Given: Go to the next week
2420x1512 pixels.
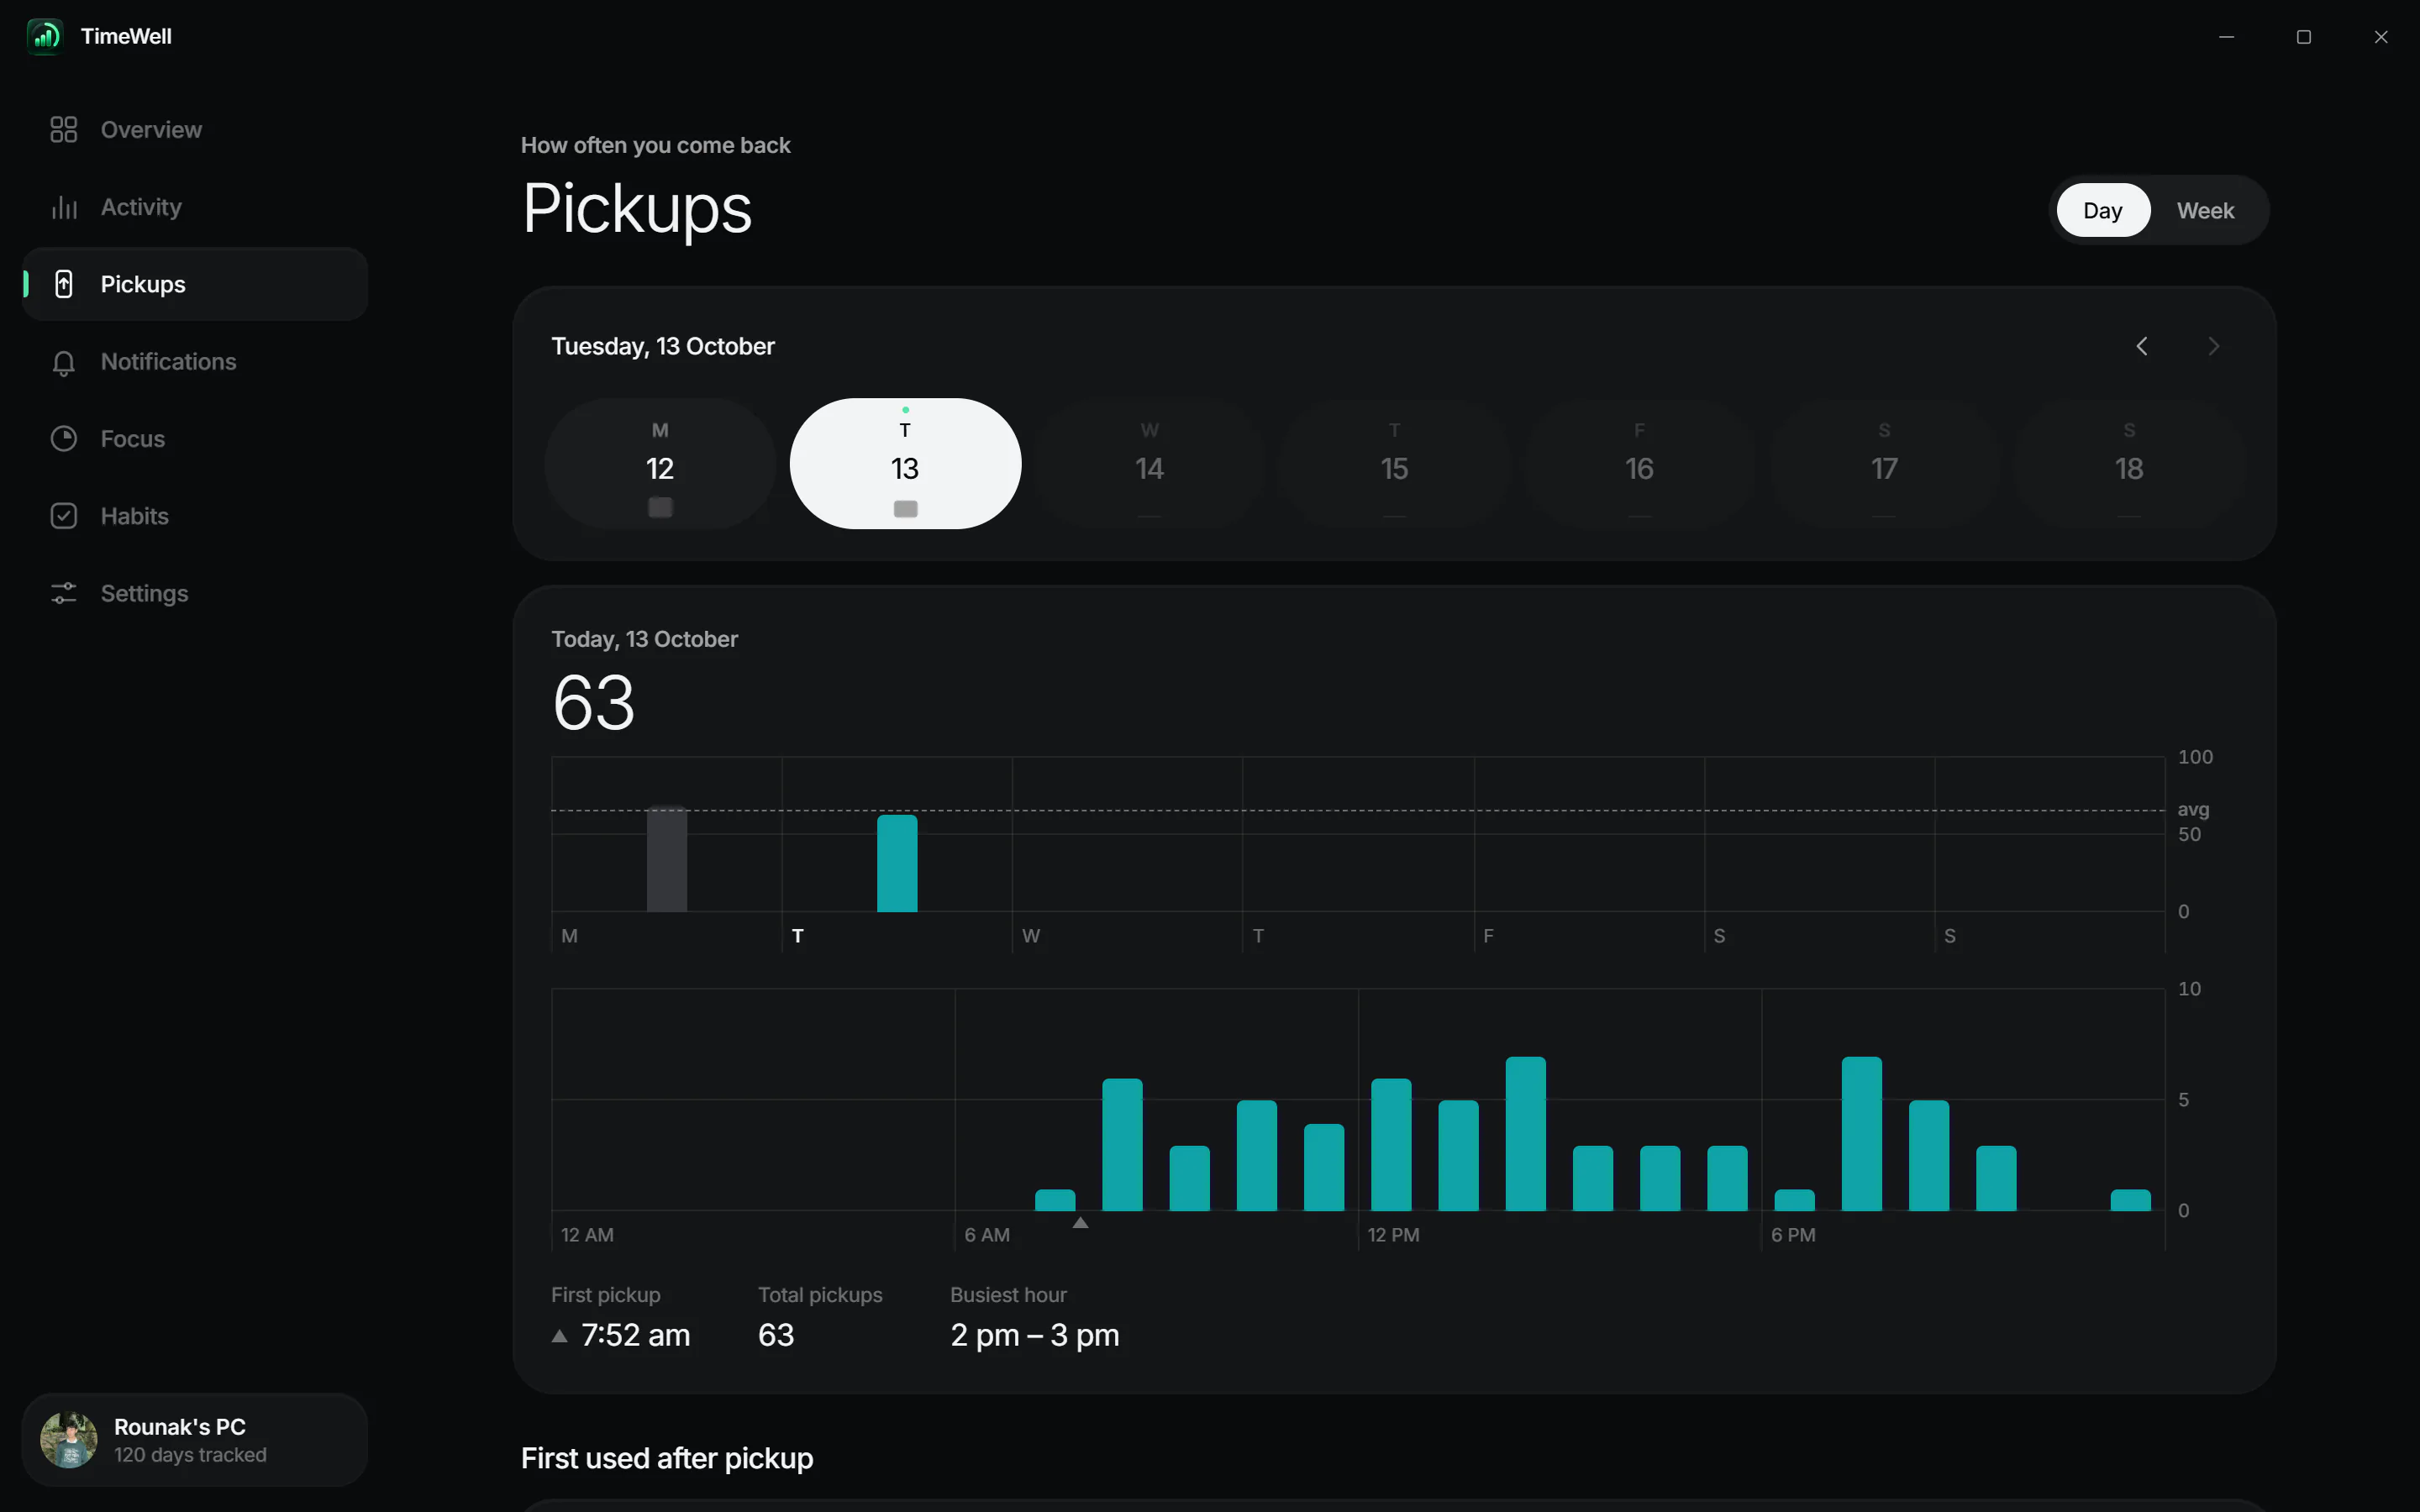Looking at the screenshot, I should coord(2213,346).
